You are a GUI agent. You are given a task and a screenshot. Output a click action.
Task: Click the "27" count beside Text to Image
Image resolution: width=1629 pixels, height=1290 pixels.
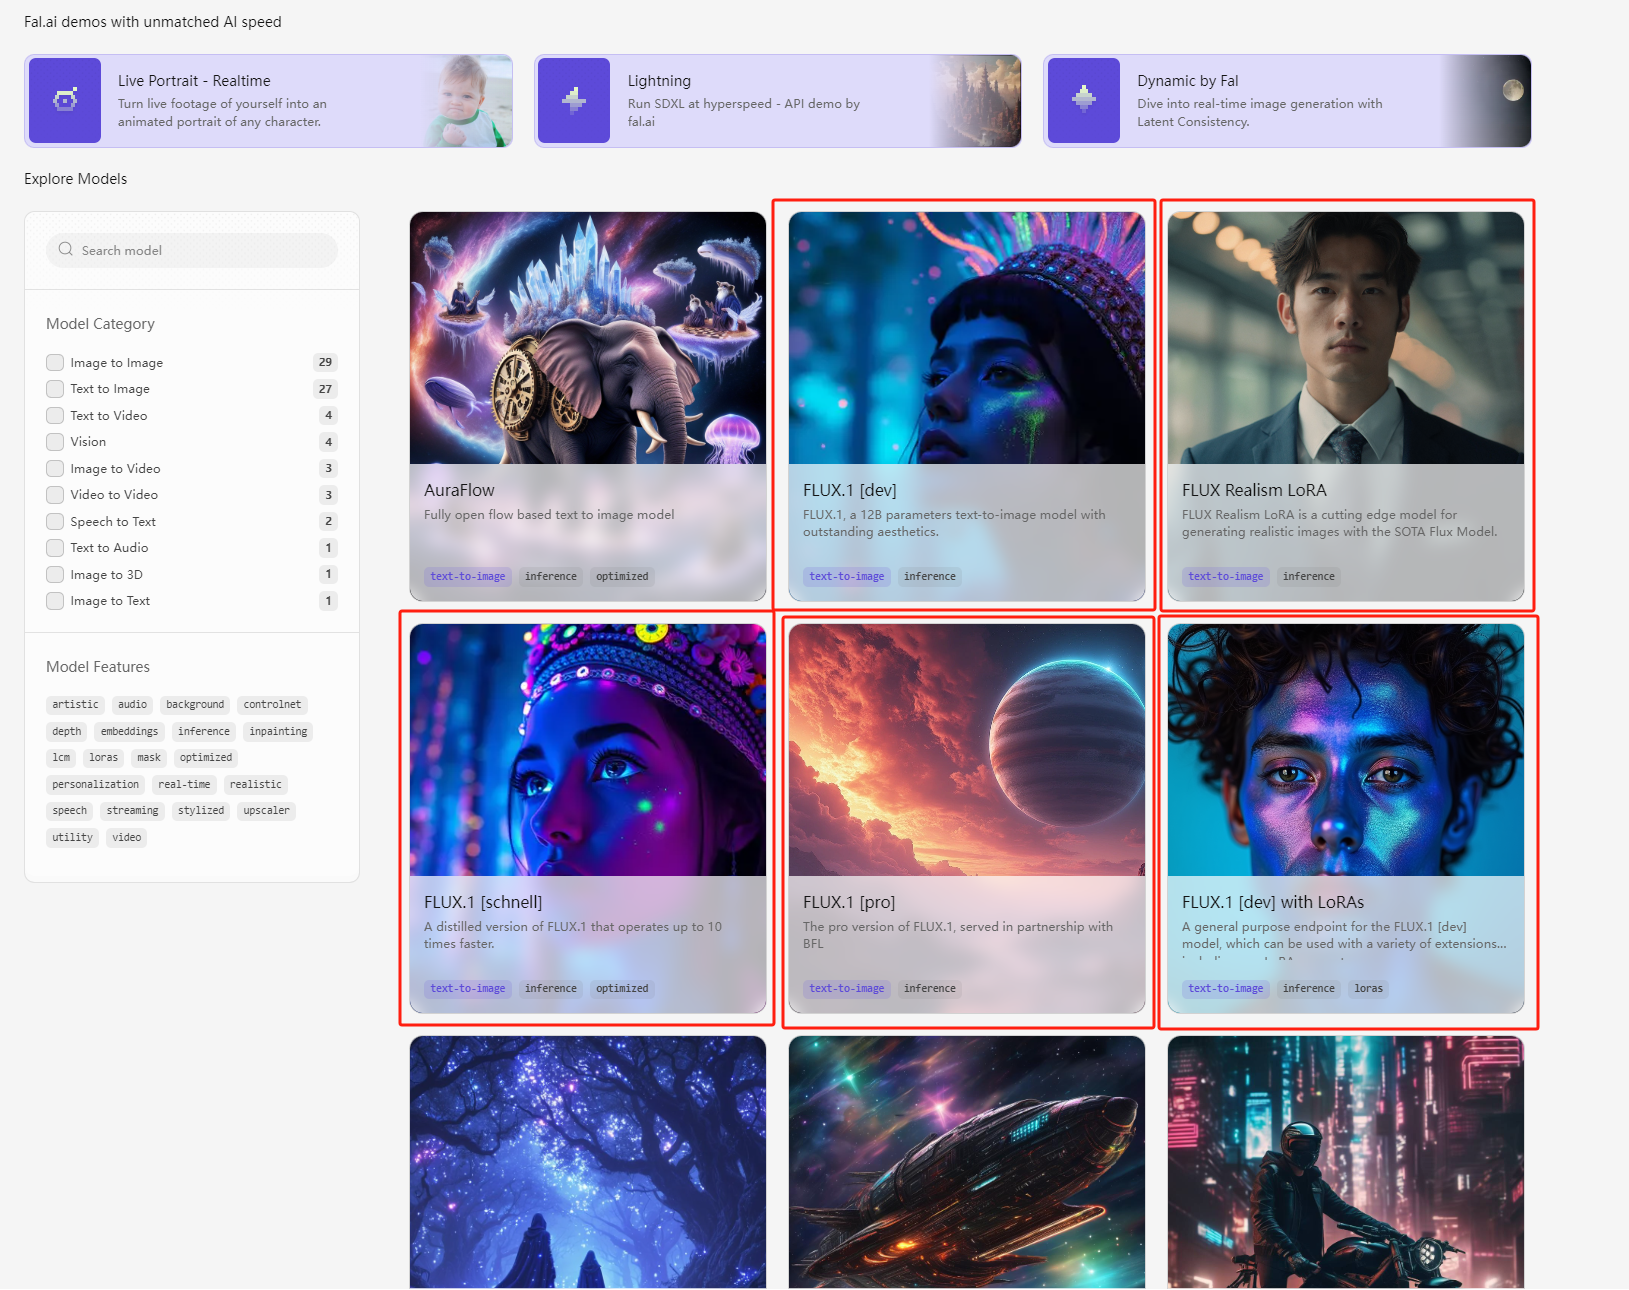326,389
